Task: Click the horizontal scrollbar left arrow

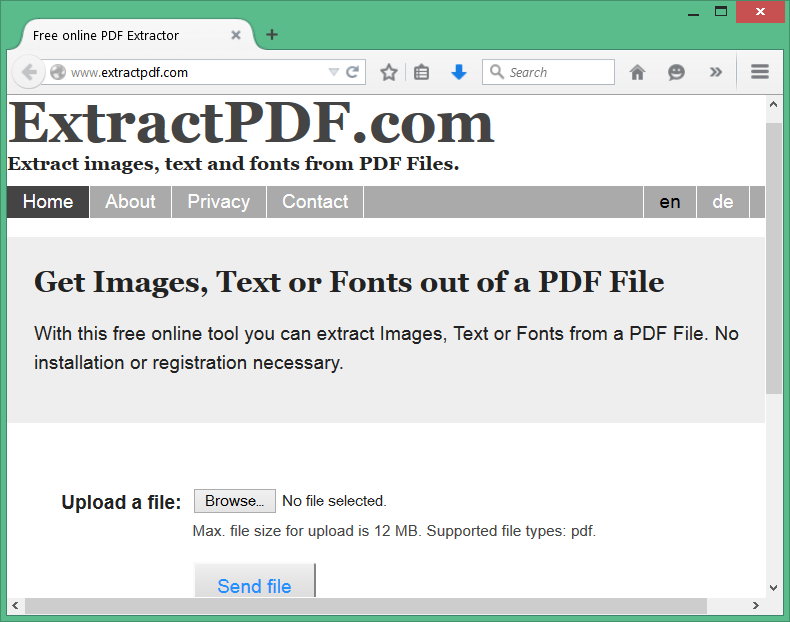Action: point(15,605)
